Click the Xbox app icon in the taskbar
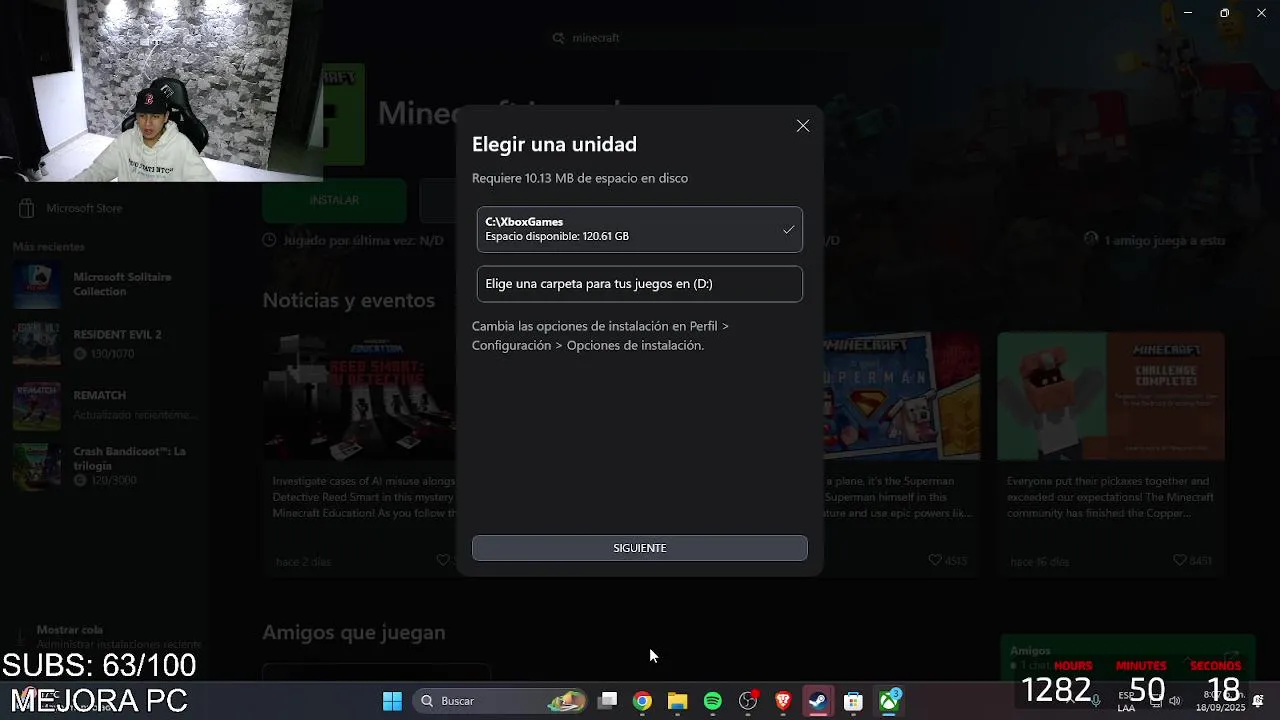 click(x=889, y=701)
